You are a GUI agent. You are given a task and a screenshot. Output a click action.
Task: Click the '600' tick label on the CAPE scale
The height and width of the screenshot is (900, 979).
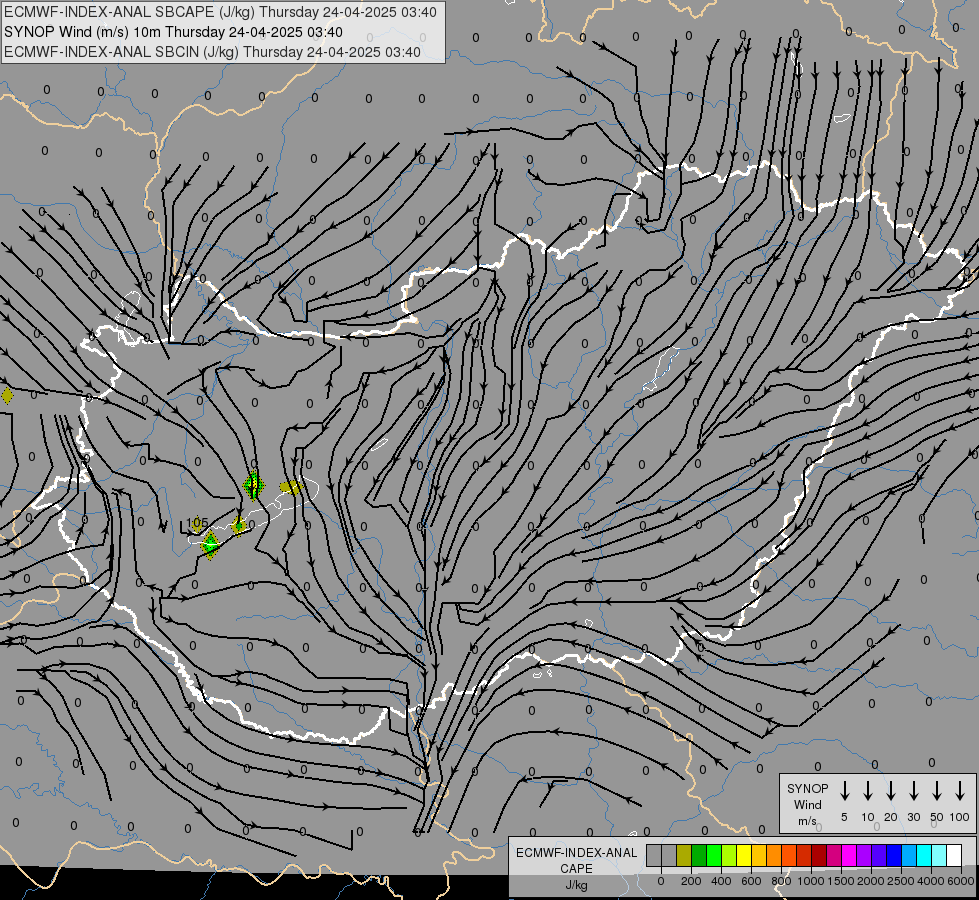point(751,881)
